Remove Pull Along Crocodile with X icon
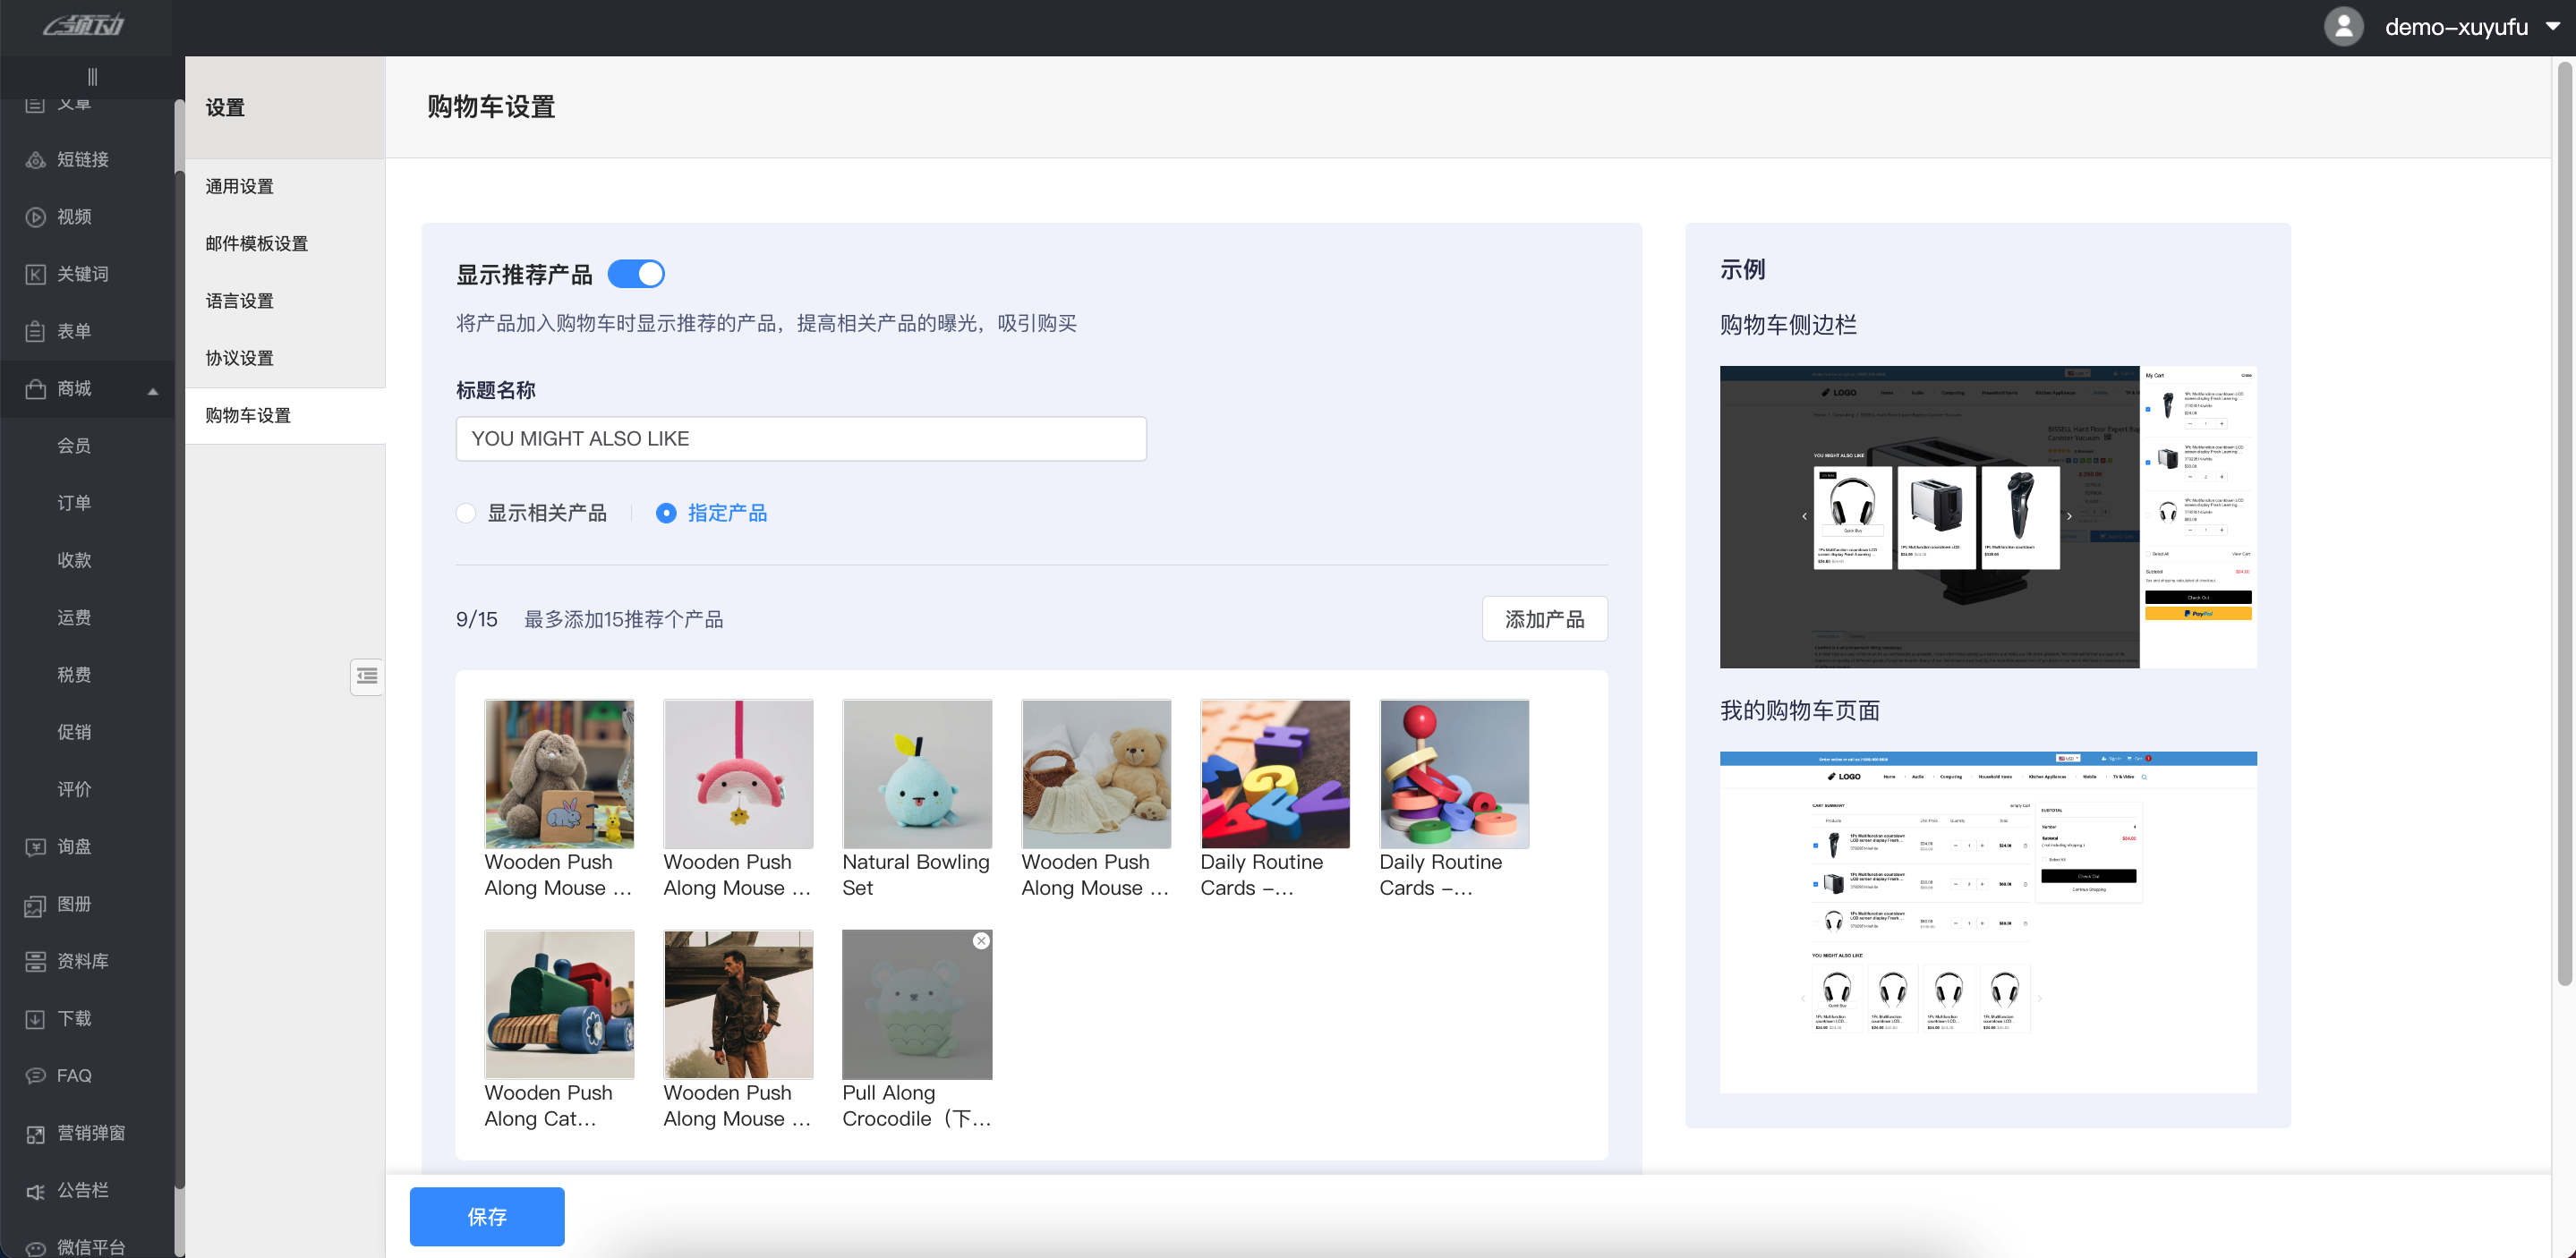The height and width of the screenshot is (1258, 2576). pos(981,941)
